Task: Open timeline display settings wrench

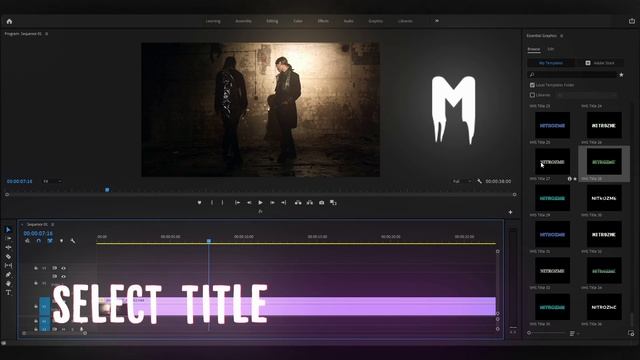Action: click(73, 241)
